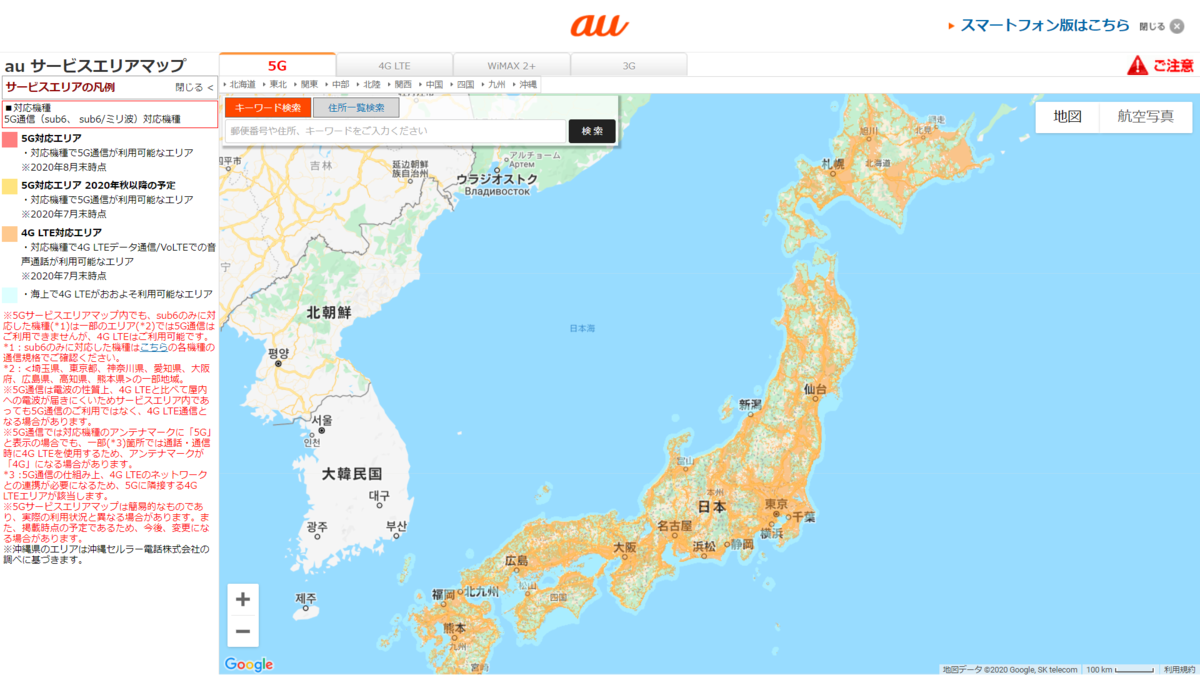Click 大阪 label on the map
The width and height of the screenshot is (1200, 675).
(625, 548)
